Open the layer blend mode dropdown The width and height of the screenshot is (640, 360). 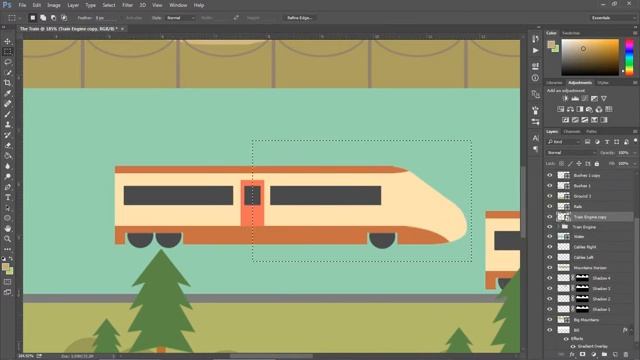click(x=571, y=153)
